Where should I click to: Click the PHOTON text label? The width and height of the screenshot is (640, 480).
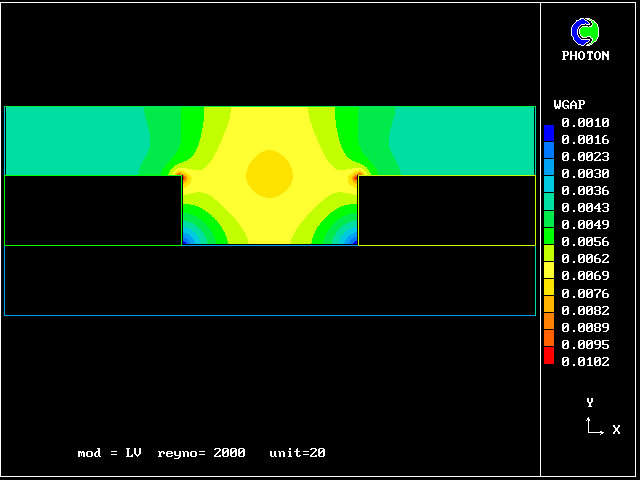(x=585, y=56)
